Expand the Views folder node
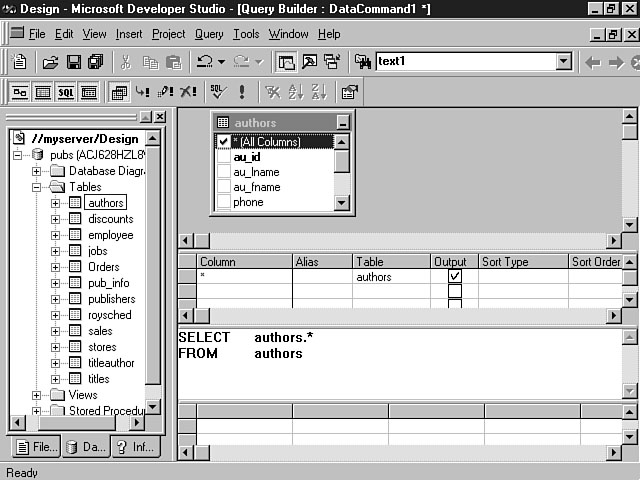The width and height of the screenshot is (640, 480). pos(37,395)
